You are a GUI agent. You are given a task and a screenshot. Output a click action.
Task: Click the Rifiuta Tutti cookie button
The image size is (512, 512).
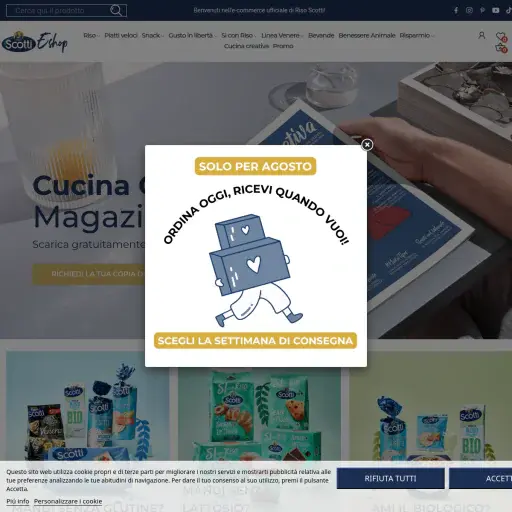pos(390,478)
